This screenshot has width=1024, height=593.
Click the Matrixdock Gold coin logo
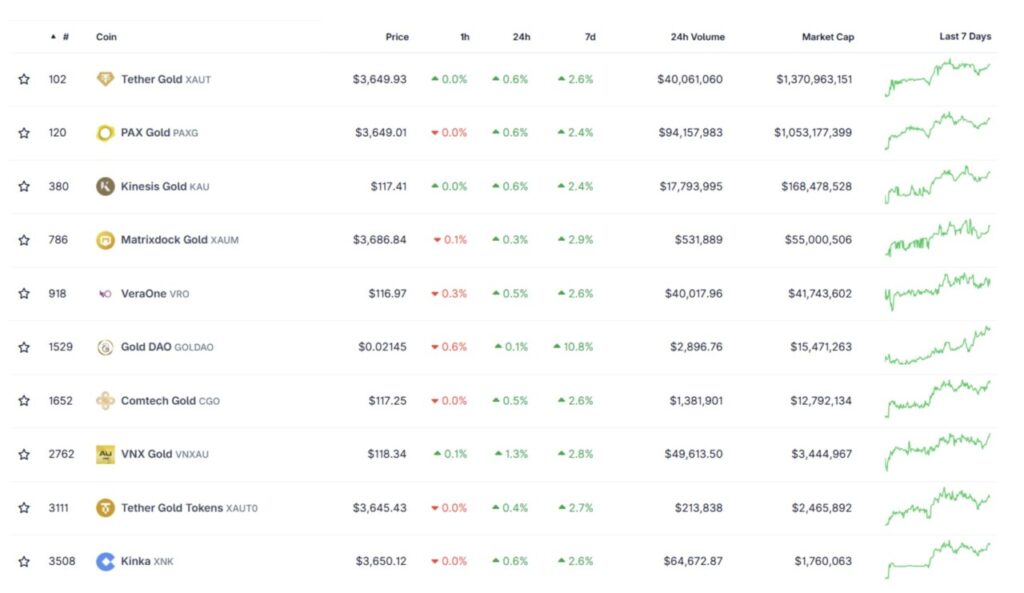click(105, 240)
